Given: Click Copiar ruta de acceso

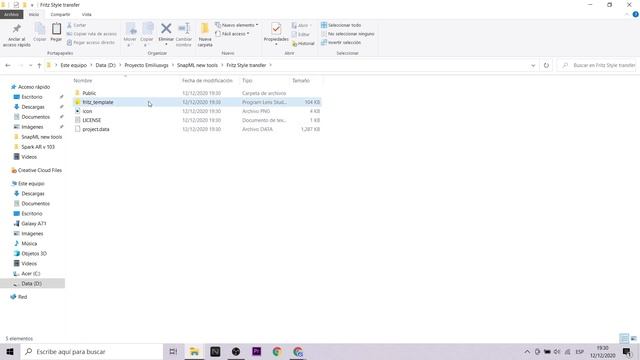Looking at the screenshot, I should point(92,34).
